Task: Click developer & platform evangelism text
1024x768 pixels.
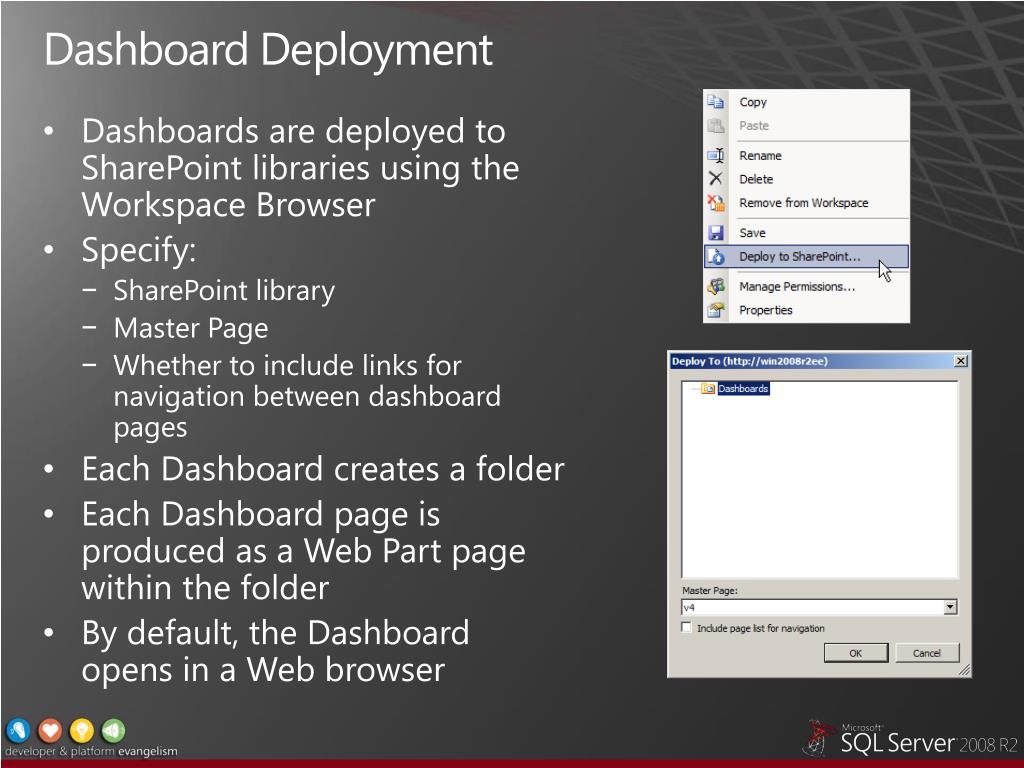Action: click(x=91, y=751)
